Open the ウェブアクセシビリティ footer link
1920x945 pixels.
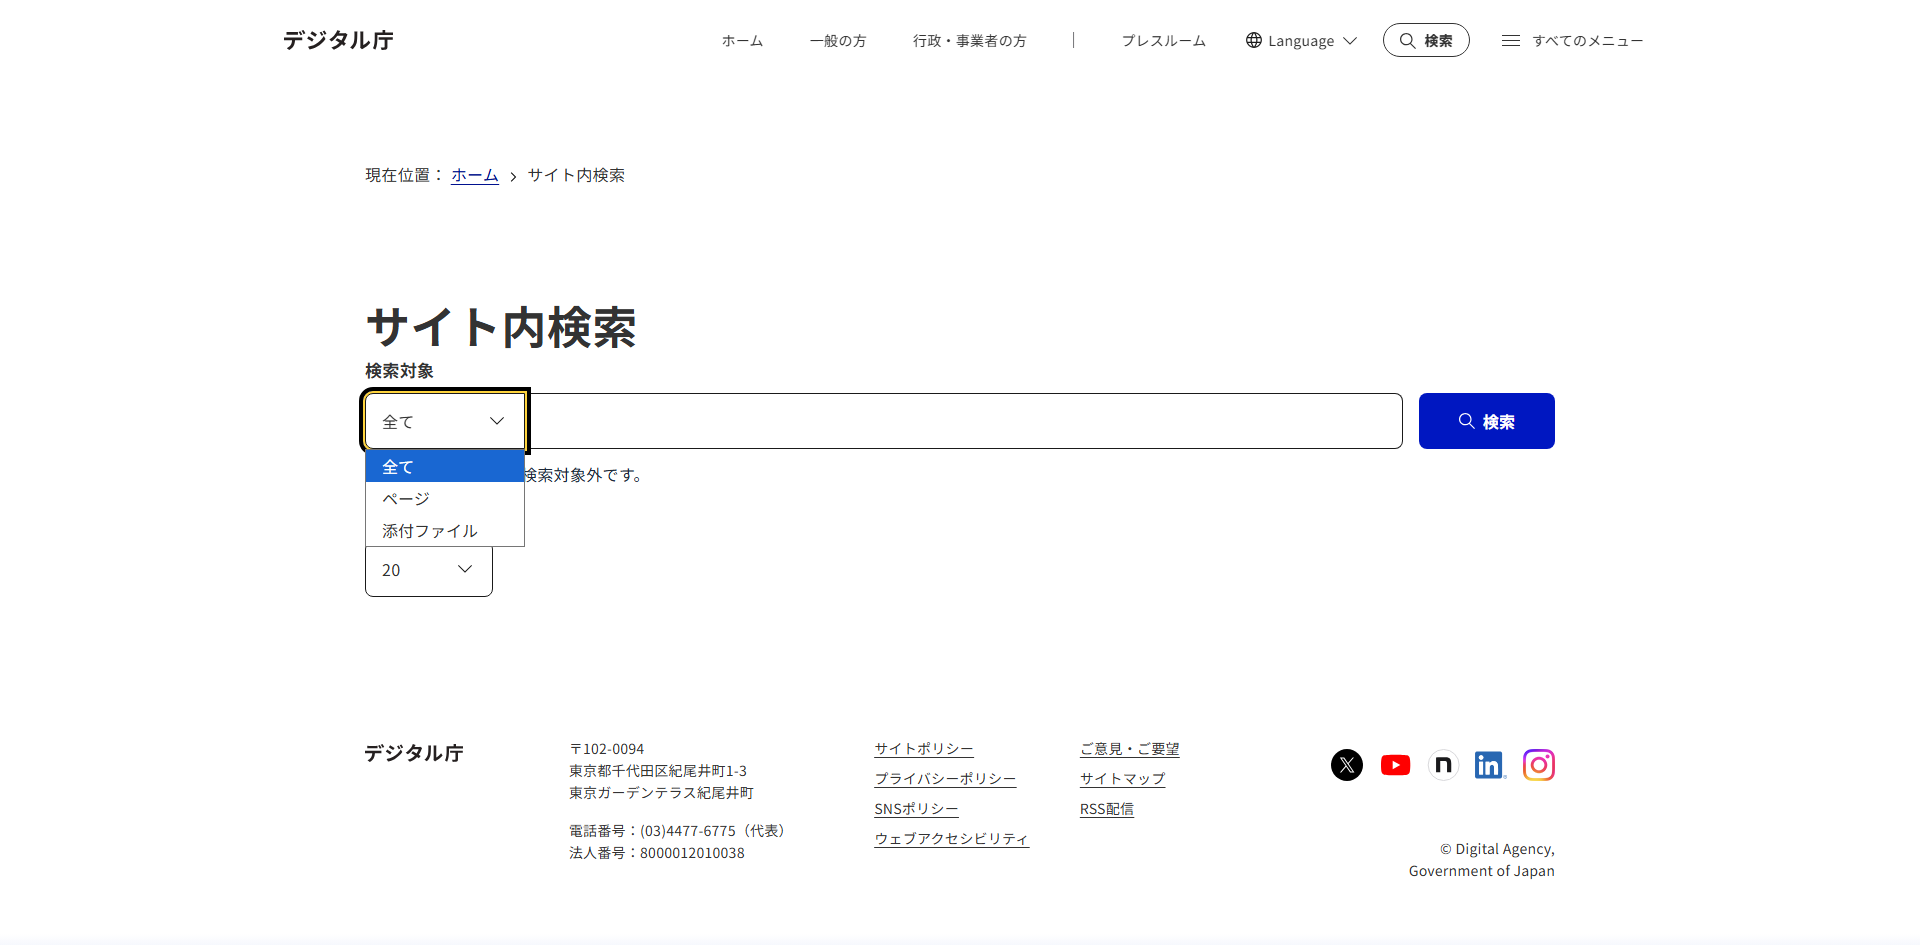(951, 839)
